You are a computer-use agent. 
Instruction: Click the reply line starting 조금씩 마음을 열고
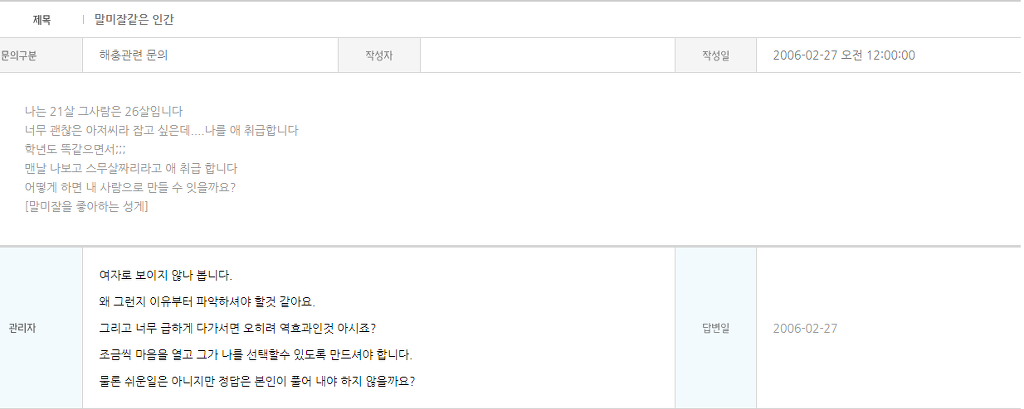tap(255, 354)
